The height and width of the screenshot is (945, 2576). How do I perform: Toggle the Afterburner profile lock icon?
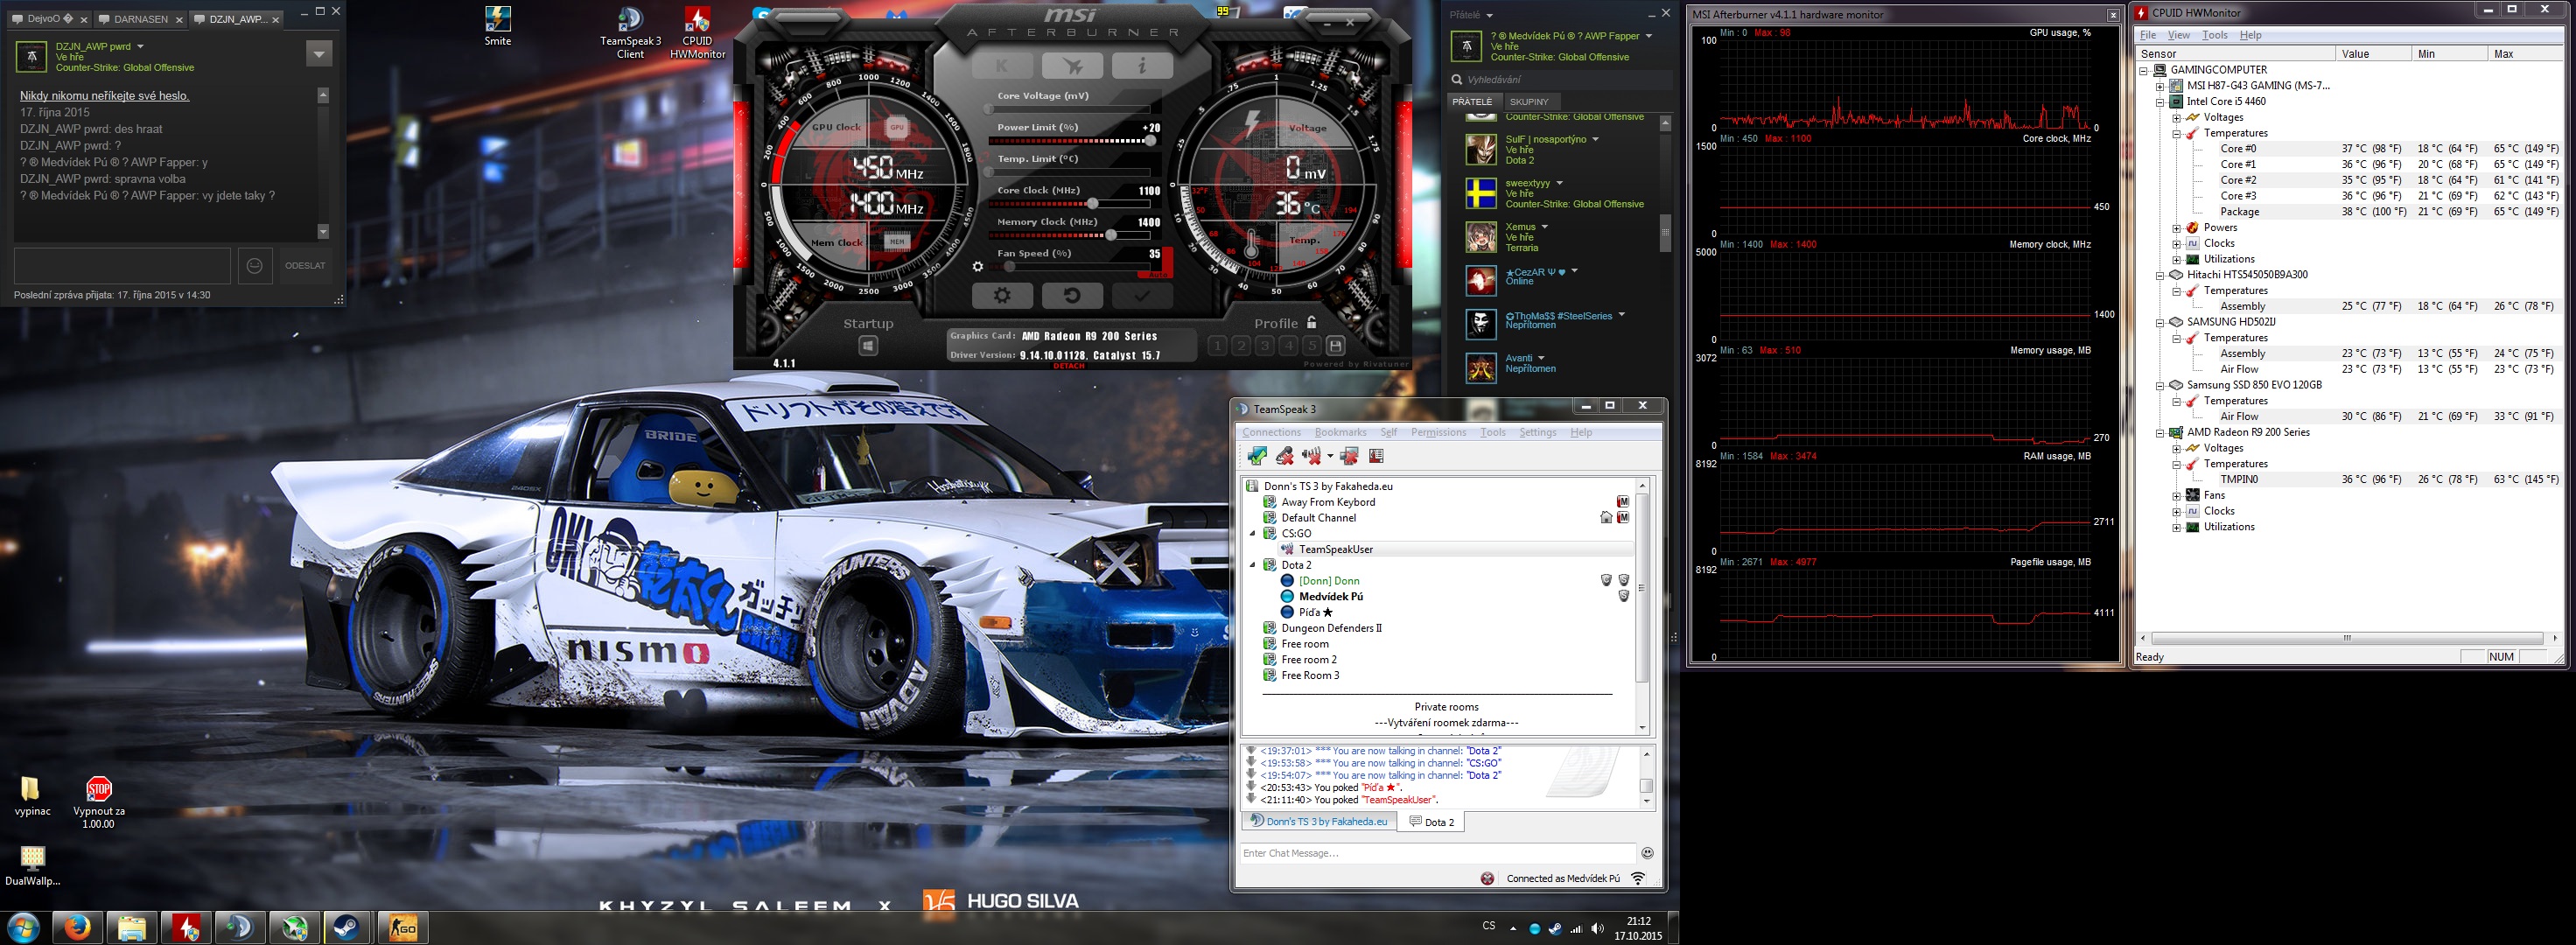coord(1311,323)
